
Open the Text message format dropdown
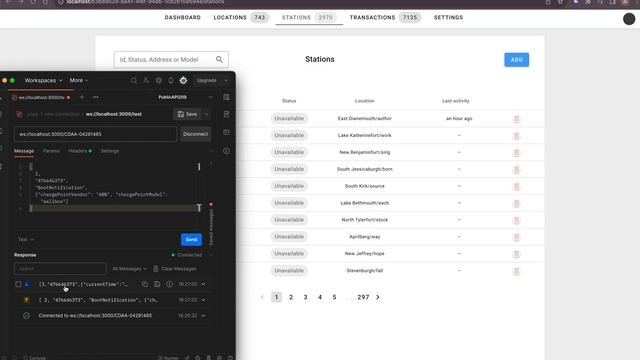tap(26, 240)
